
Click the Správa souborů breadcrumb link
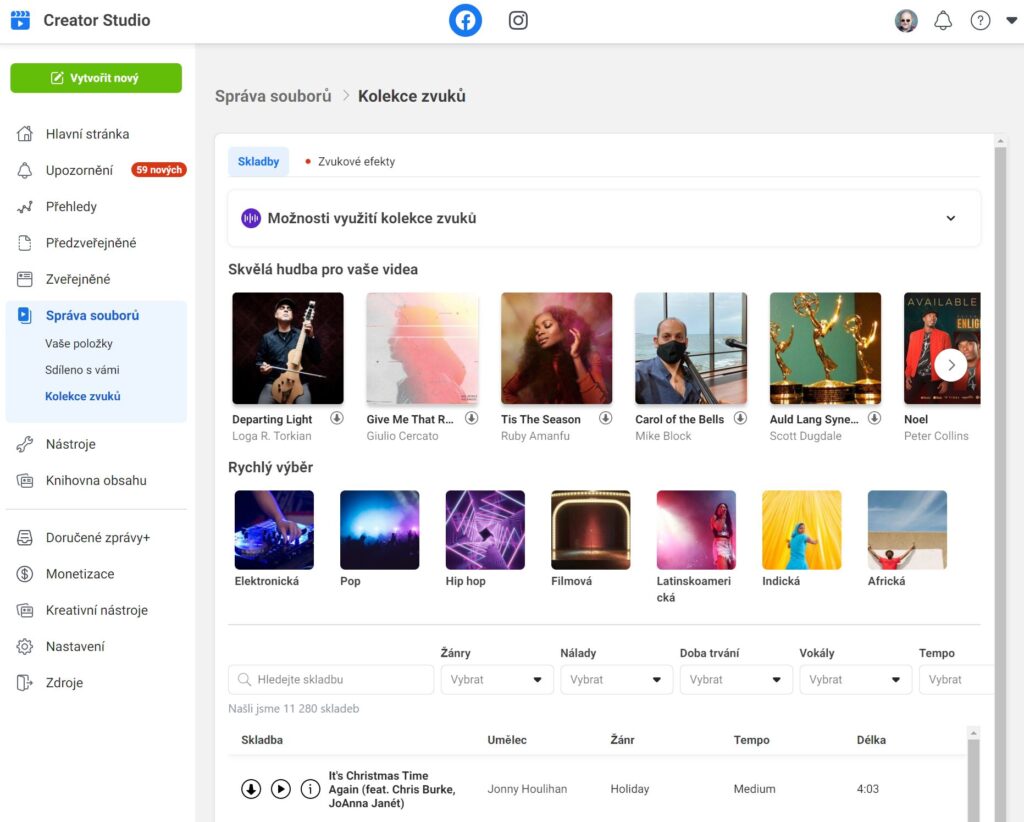[x=273, y=96]
